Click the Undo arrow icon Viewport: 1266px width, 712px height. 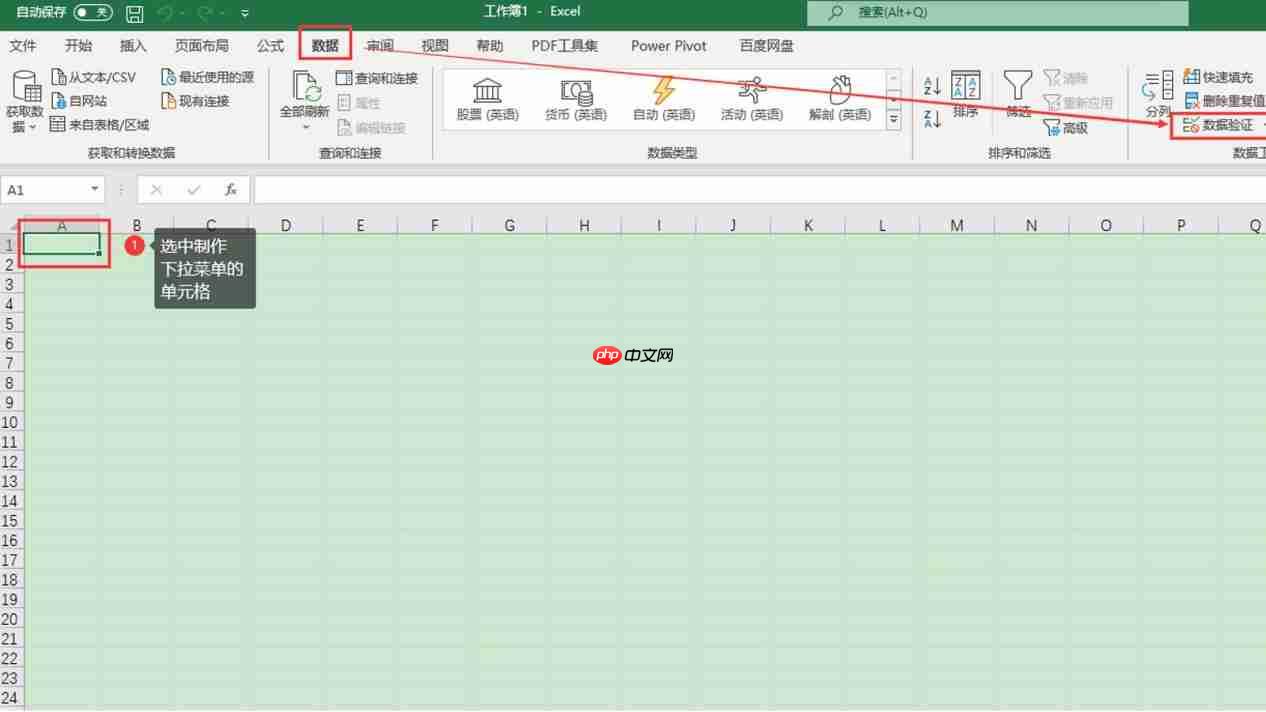point(165,13)
